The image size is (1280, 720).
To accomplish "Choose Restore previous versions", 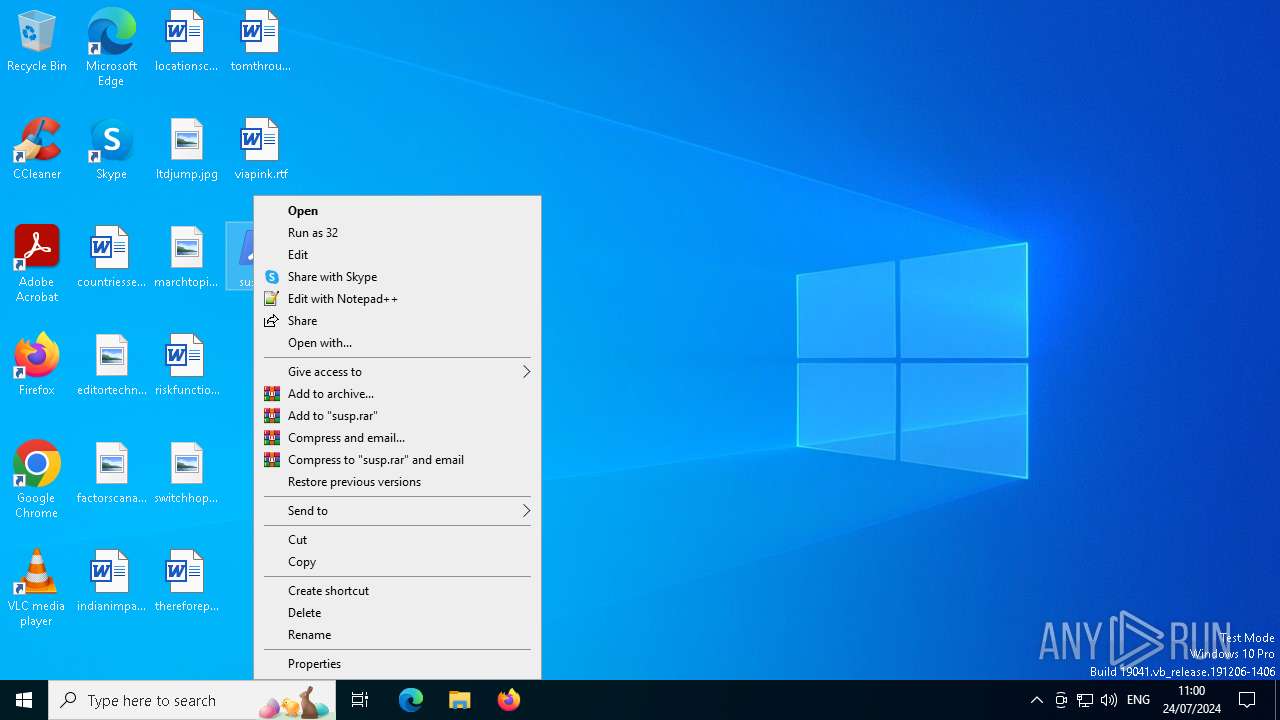I will (398, 482).
